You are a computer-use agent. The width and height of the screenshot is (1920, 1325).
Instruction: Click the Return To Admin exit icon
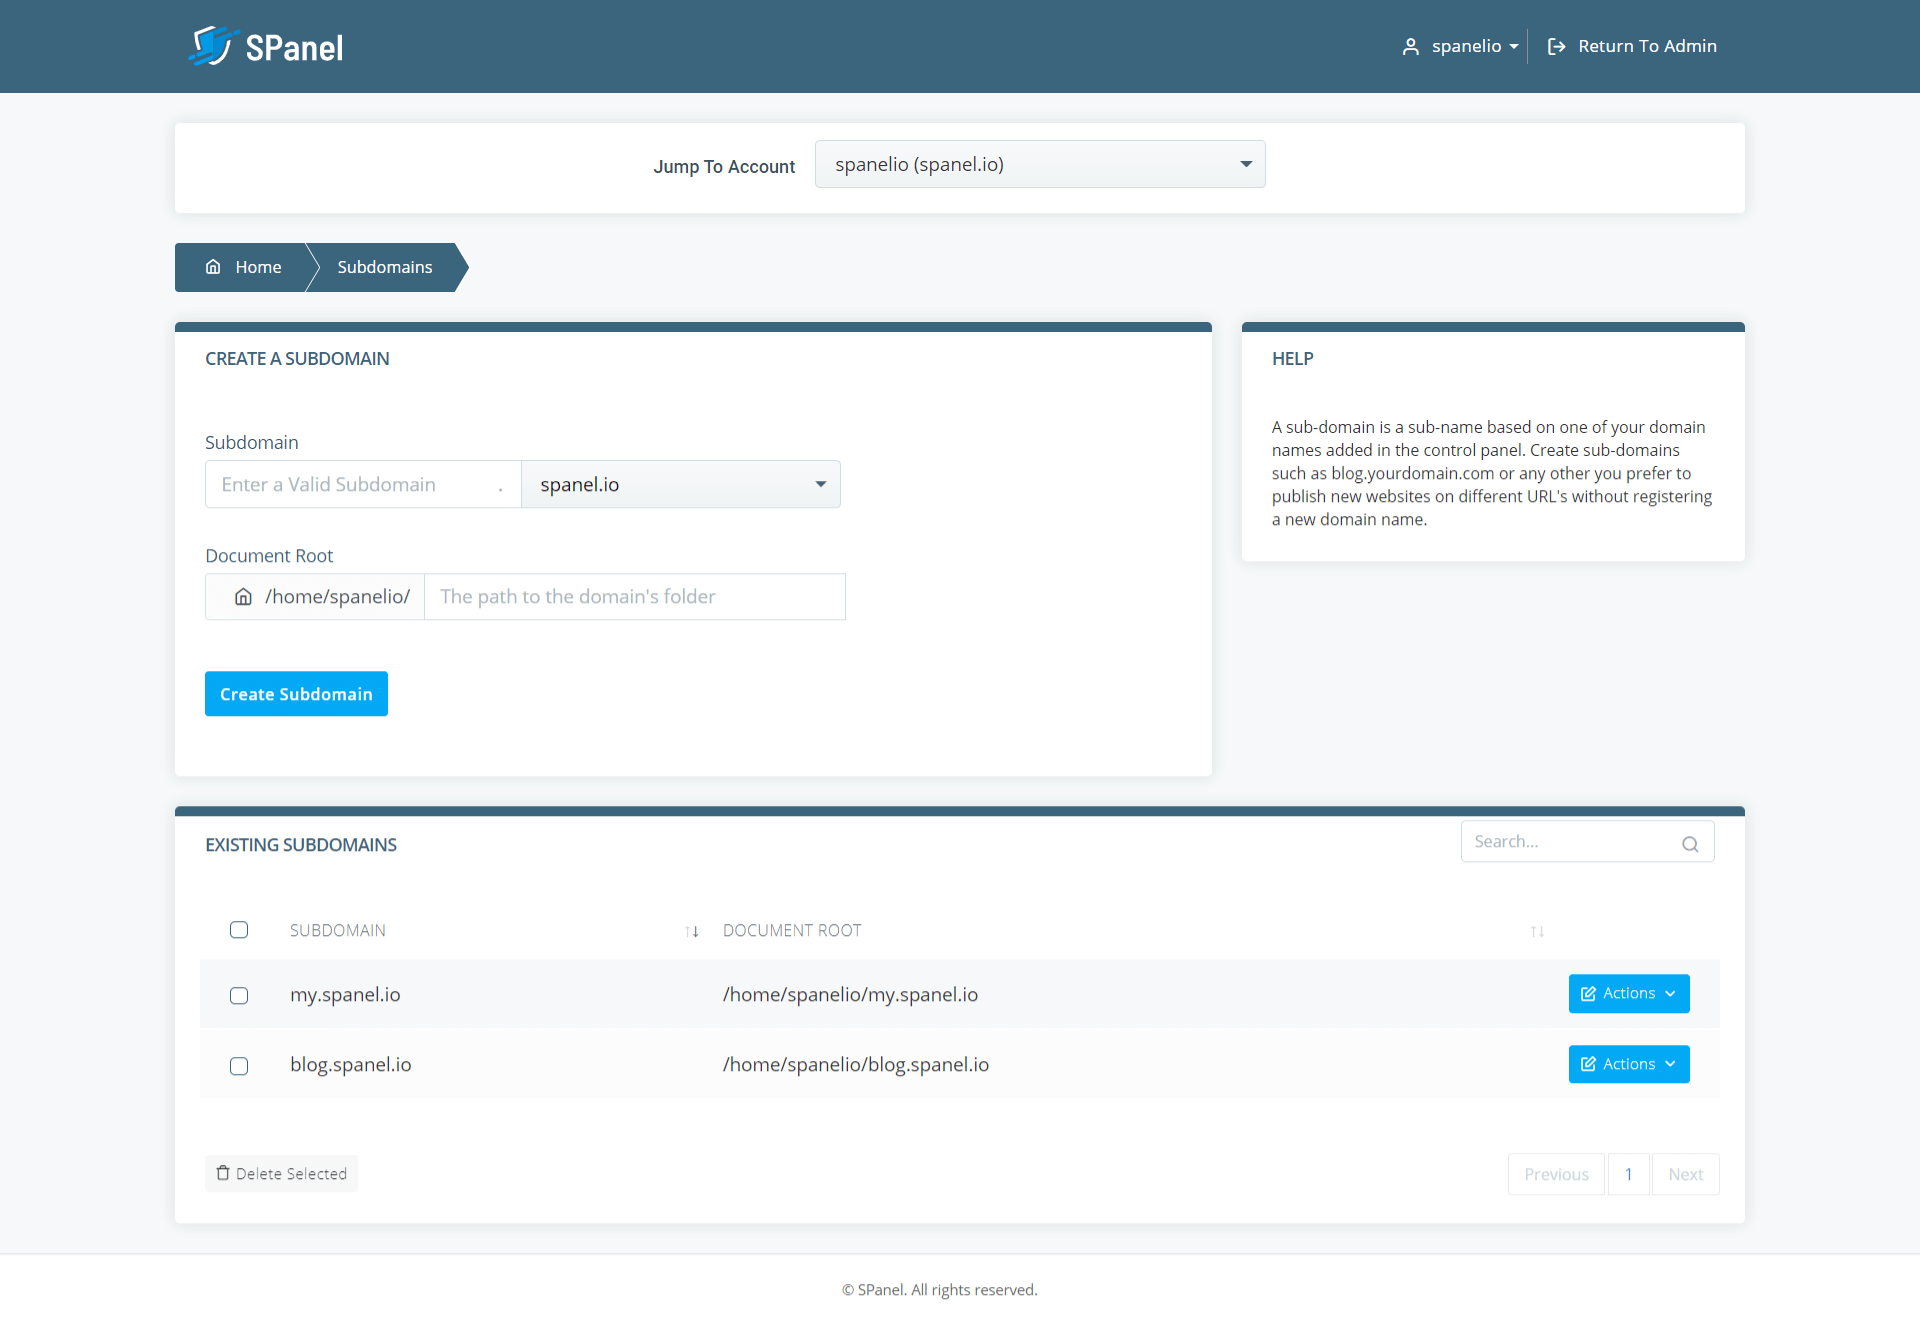(x=1556, y=46)
